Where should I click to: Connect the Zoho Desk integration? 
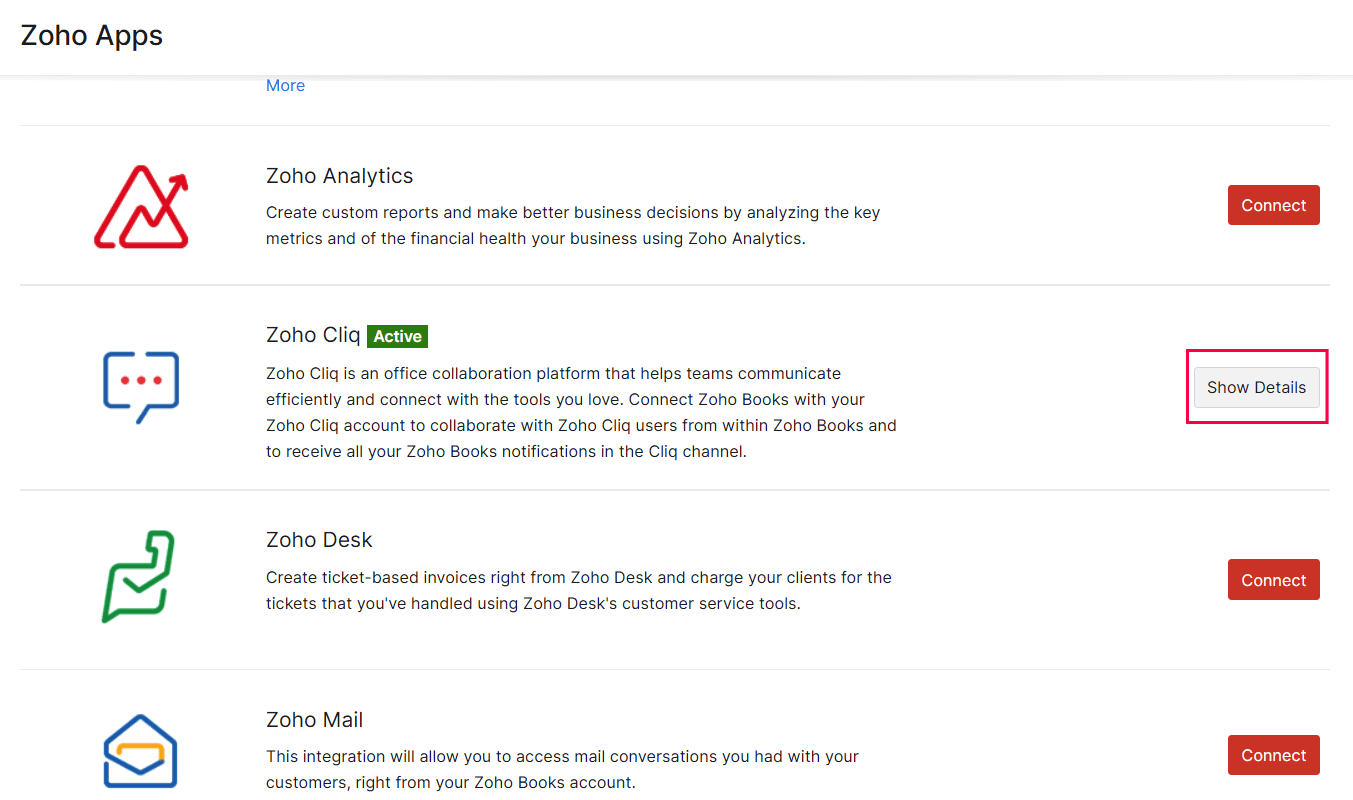tap(1273, 580)
